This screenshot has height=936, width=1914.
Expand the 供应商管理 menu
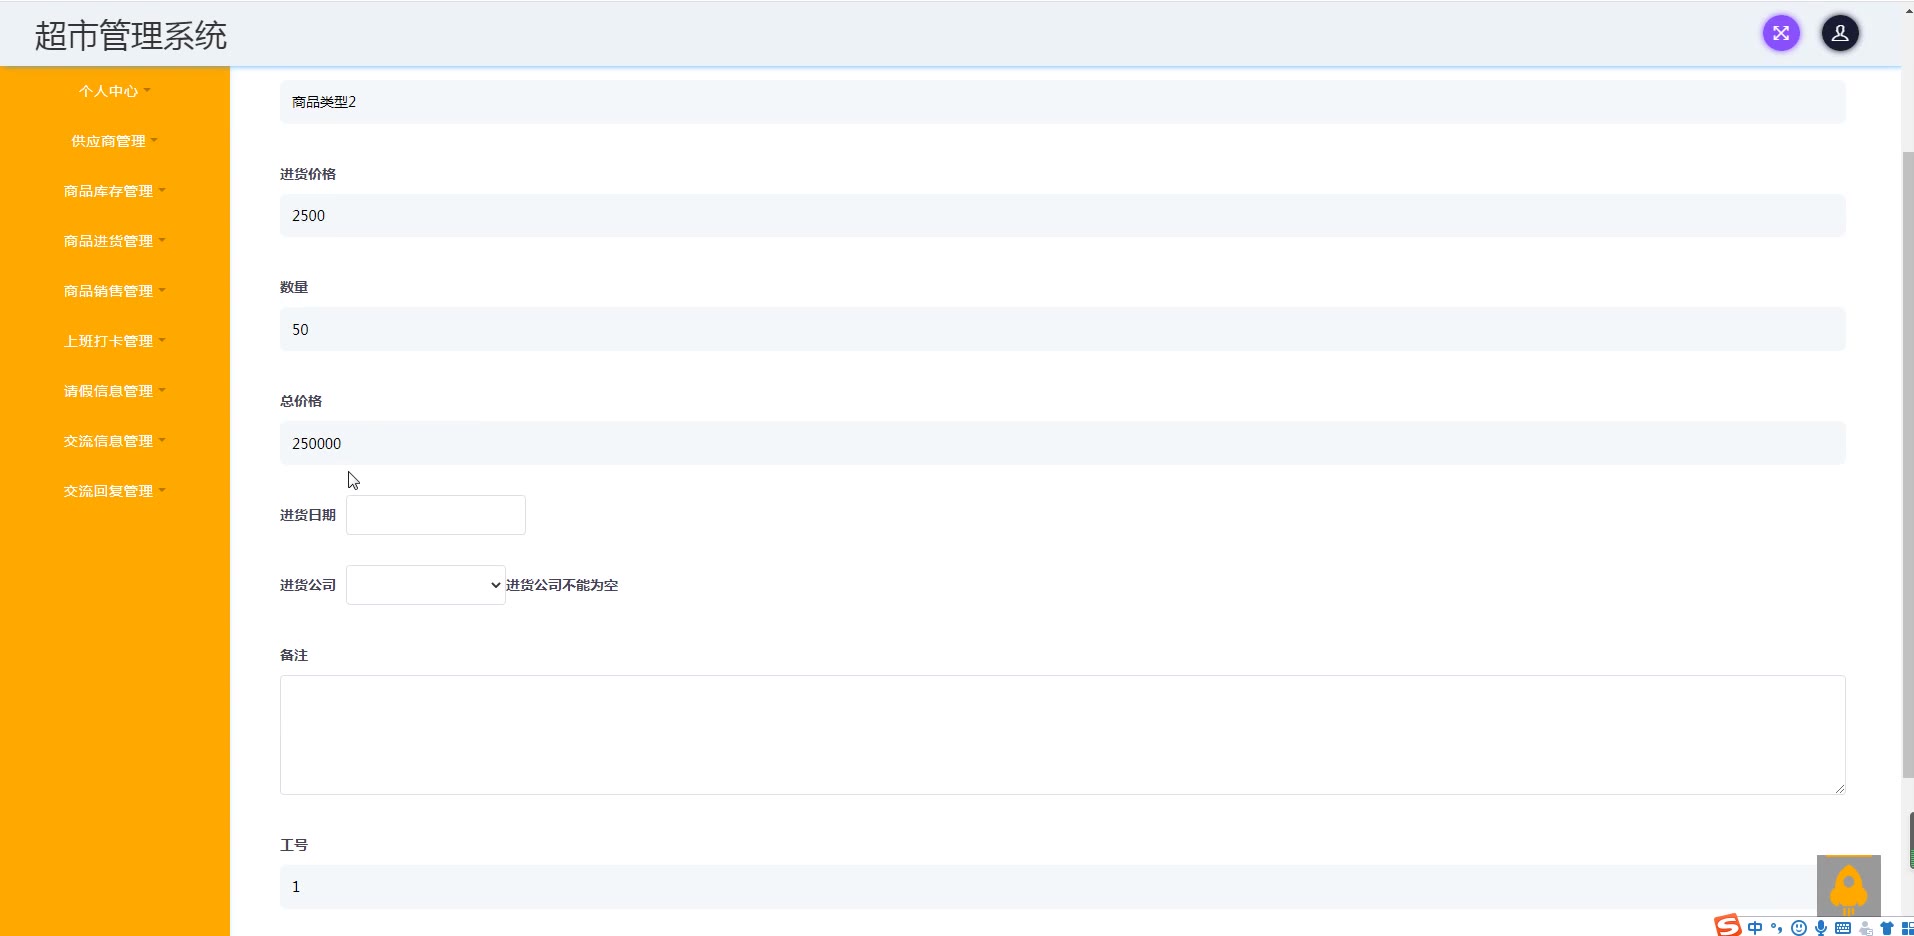point(114,141)
